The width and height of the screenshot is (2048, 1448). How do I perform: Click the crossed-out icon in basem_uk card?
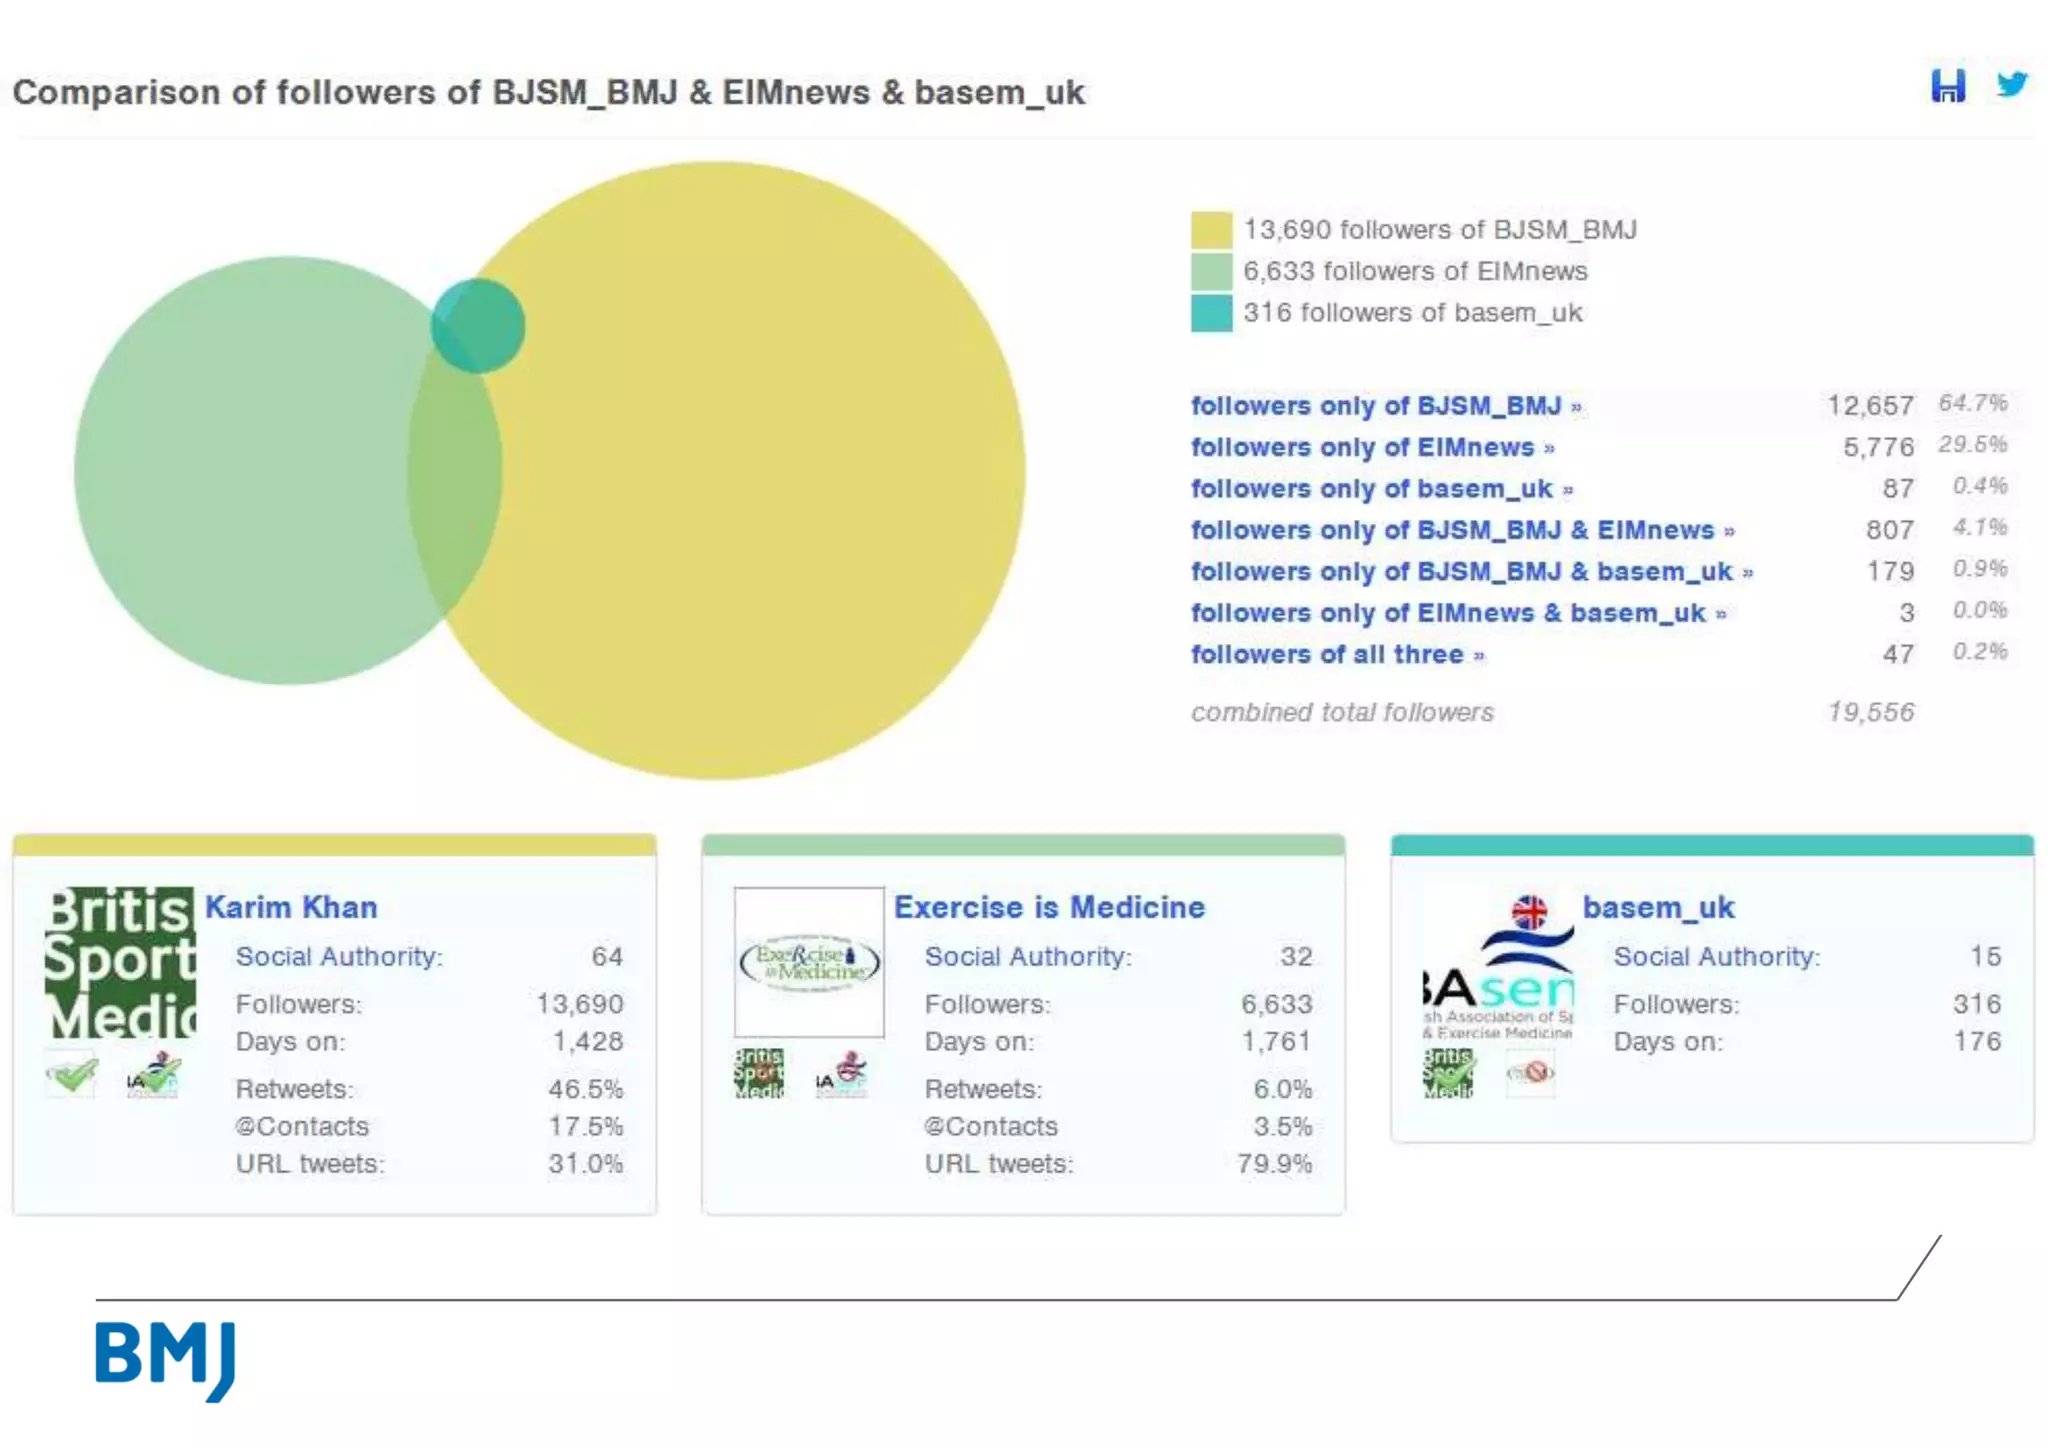(x=1530, y=1074)
